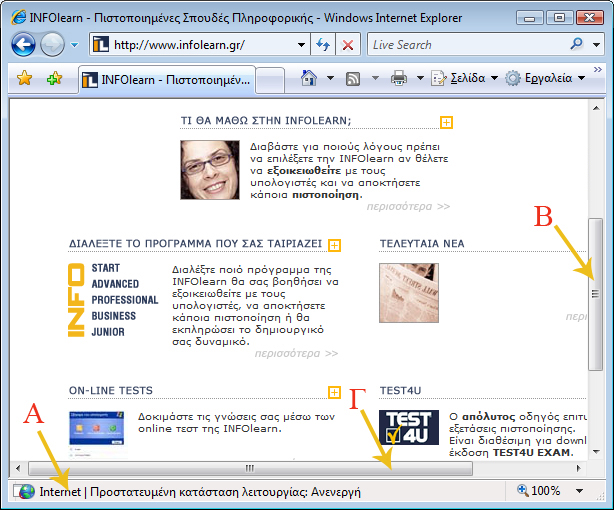Click the TEST4U logo image
The width and height of the screenshot is (614, 510).
tap(409, 427)
